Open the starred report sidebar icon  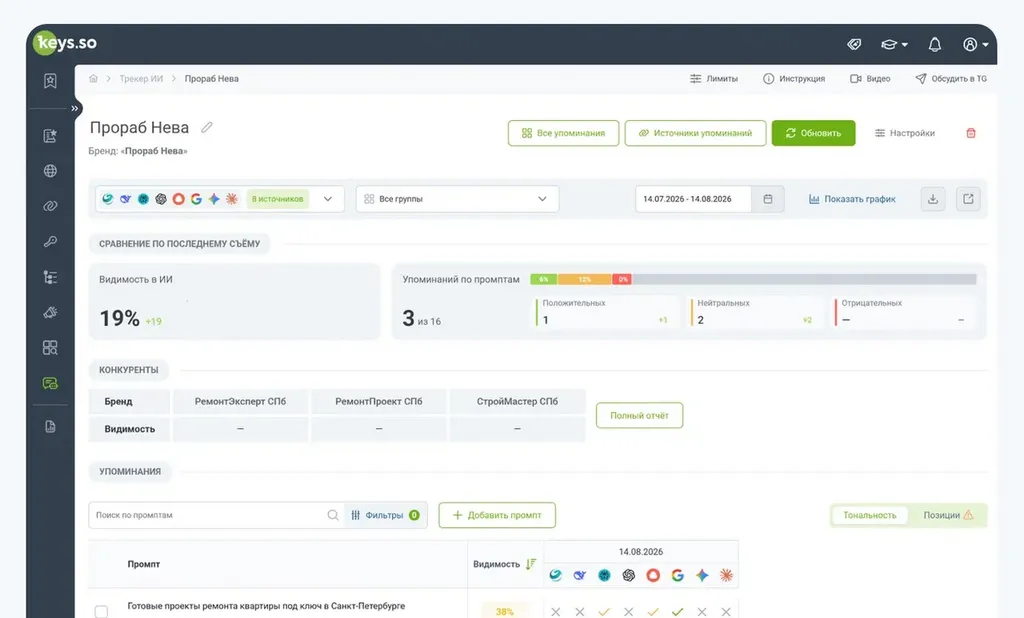point(50,136)
